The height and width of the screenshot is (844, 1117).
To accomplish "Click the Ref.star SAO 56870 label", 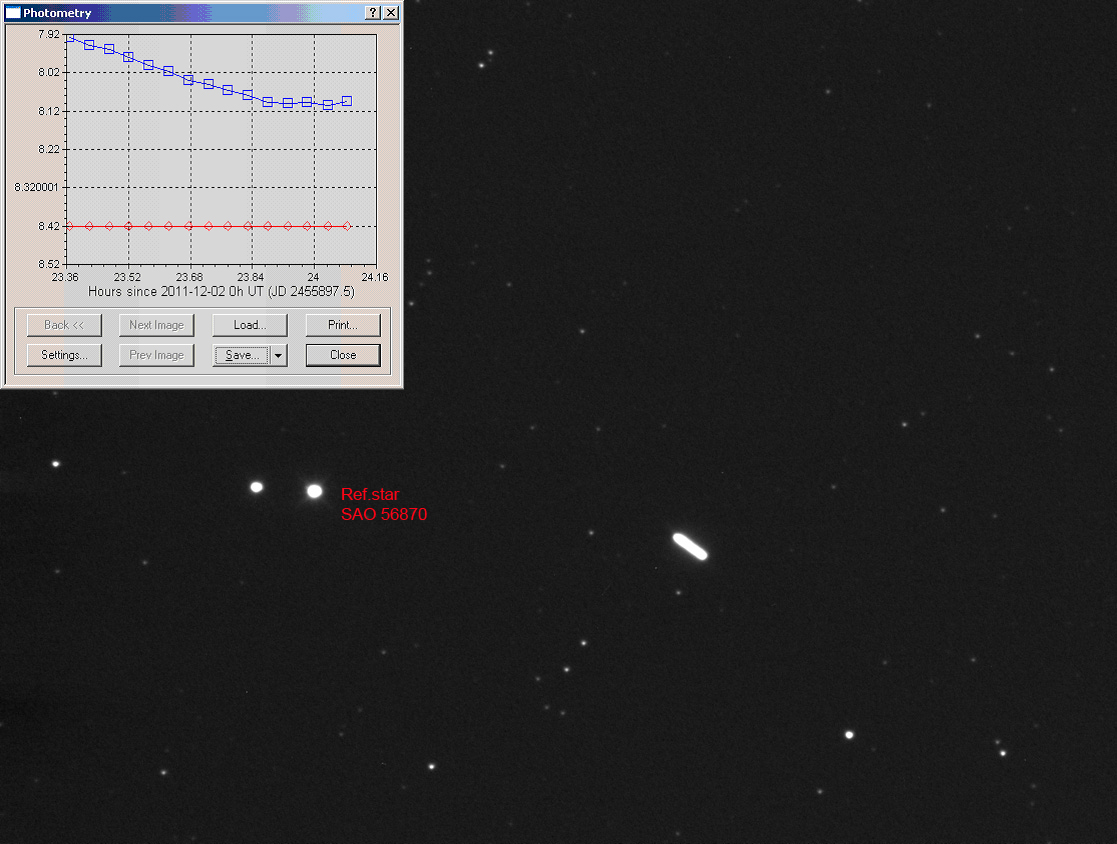I will pyautogui.click(x=384, y=504).
